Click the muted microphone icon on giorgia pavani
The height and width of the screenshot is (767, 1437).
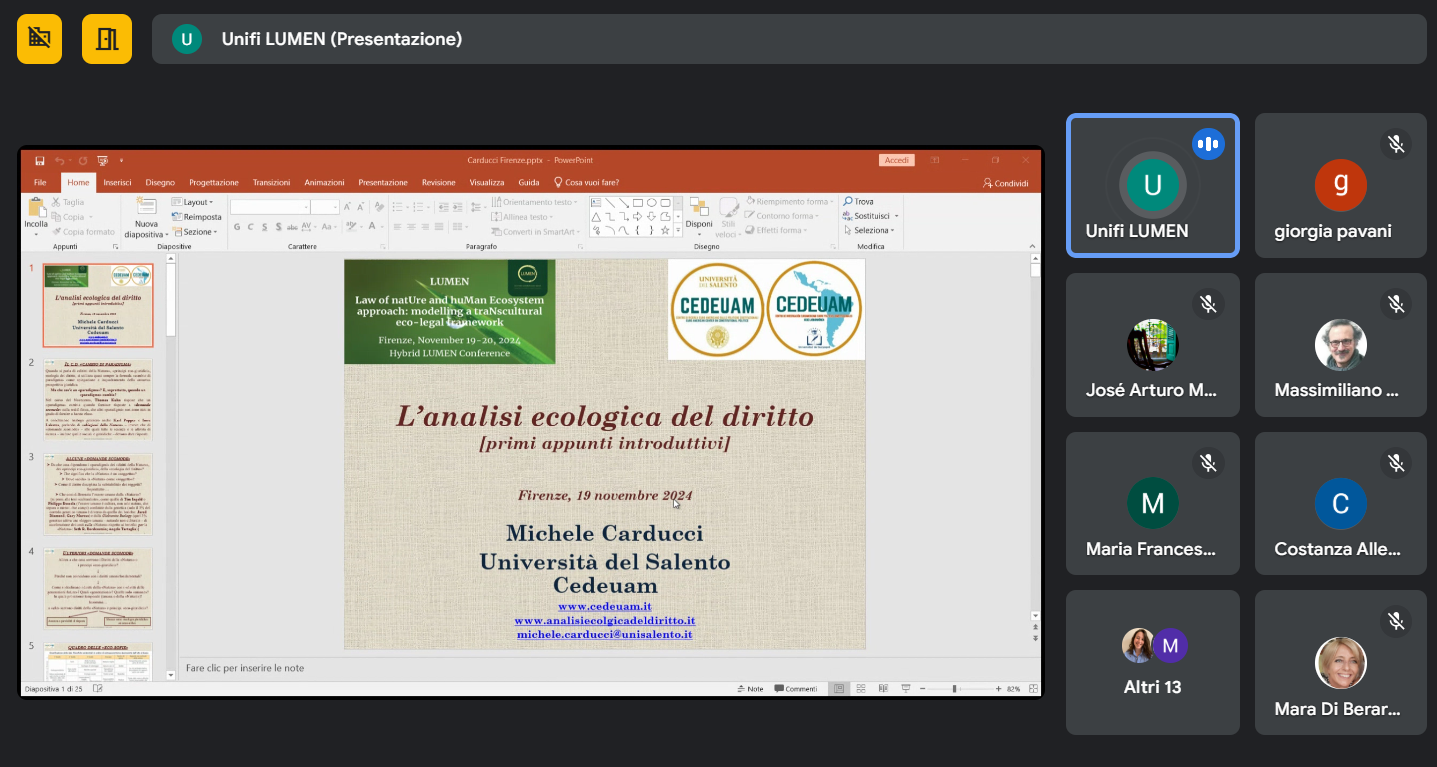[1396, 145]
